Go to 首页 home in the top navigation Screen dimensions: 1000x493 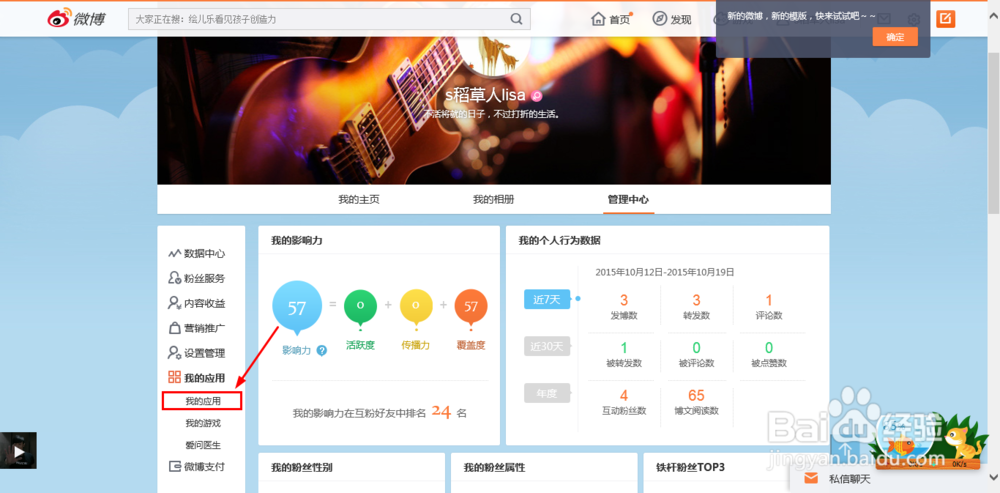(x=612, y=19)
